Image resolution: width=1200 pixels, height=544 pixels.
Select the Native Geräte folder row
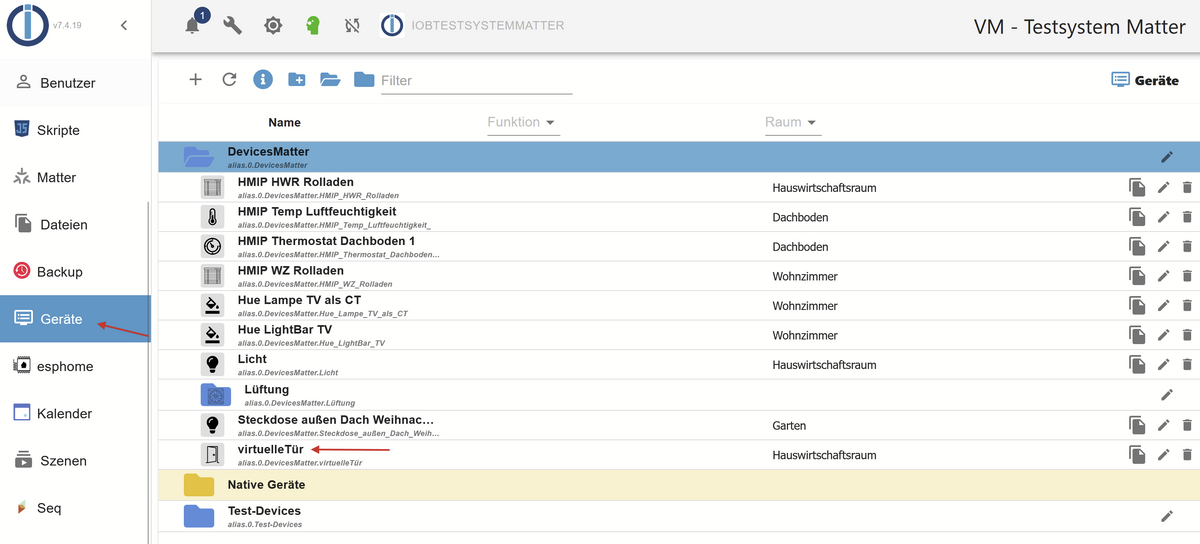tap(266, 485)
